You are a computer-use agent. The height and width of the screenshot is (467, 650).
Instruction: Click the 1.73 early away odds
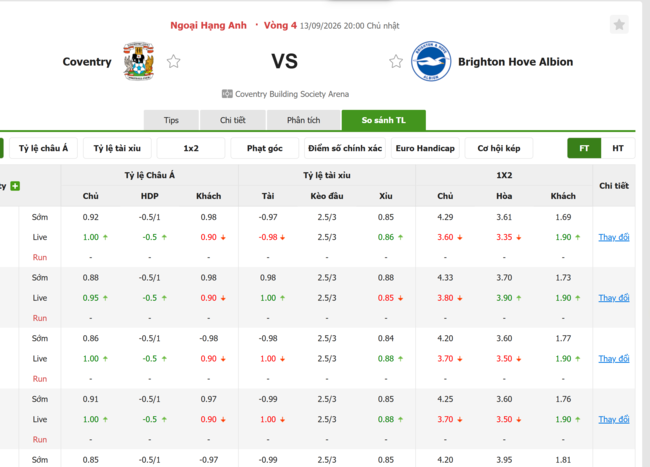point(563,278)
